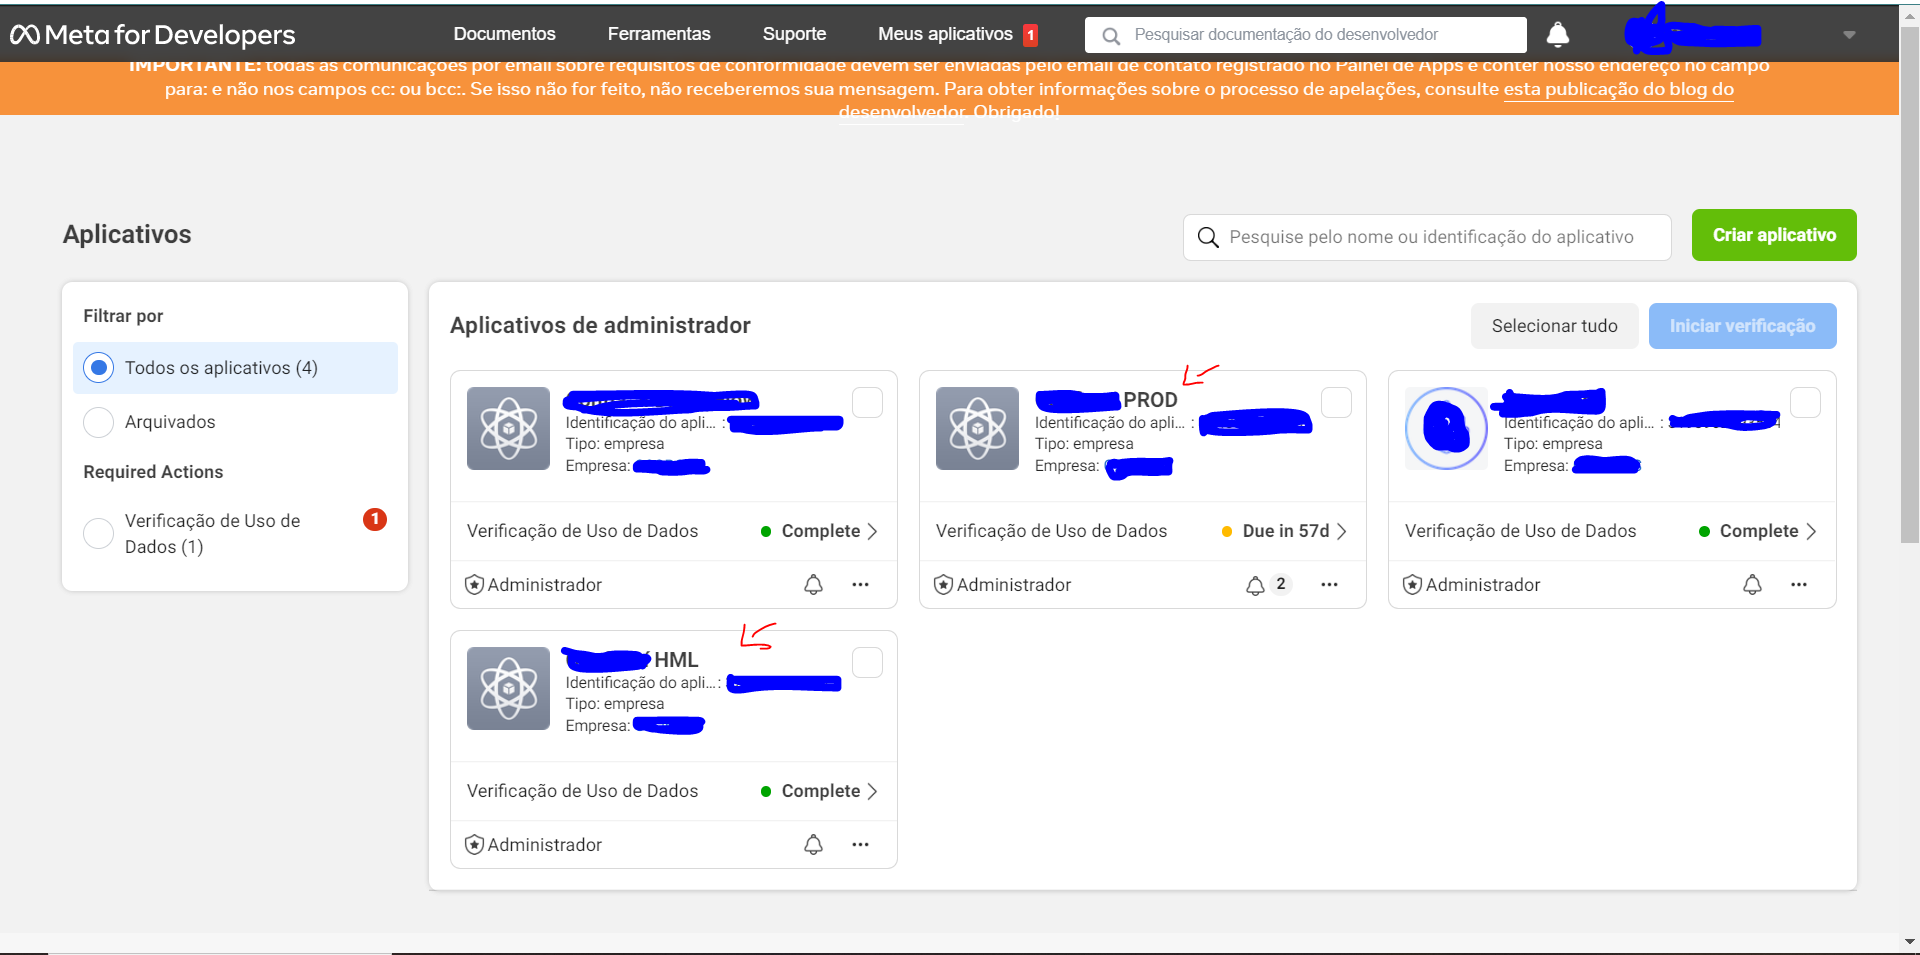Screen dimensions: 1920x955
Task: Select the Arquivados radio filter
Action: [x=98, y=422]
